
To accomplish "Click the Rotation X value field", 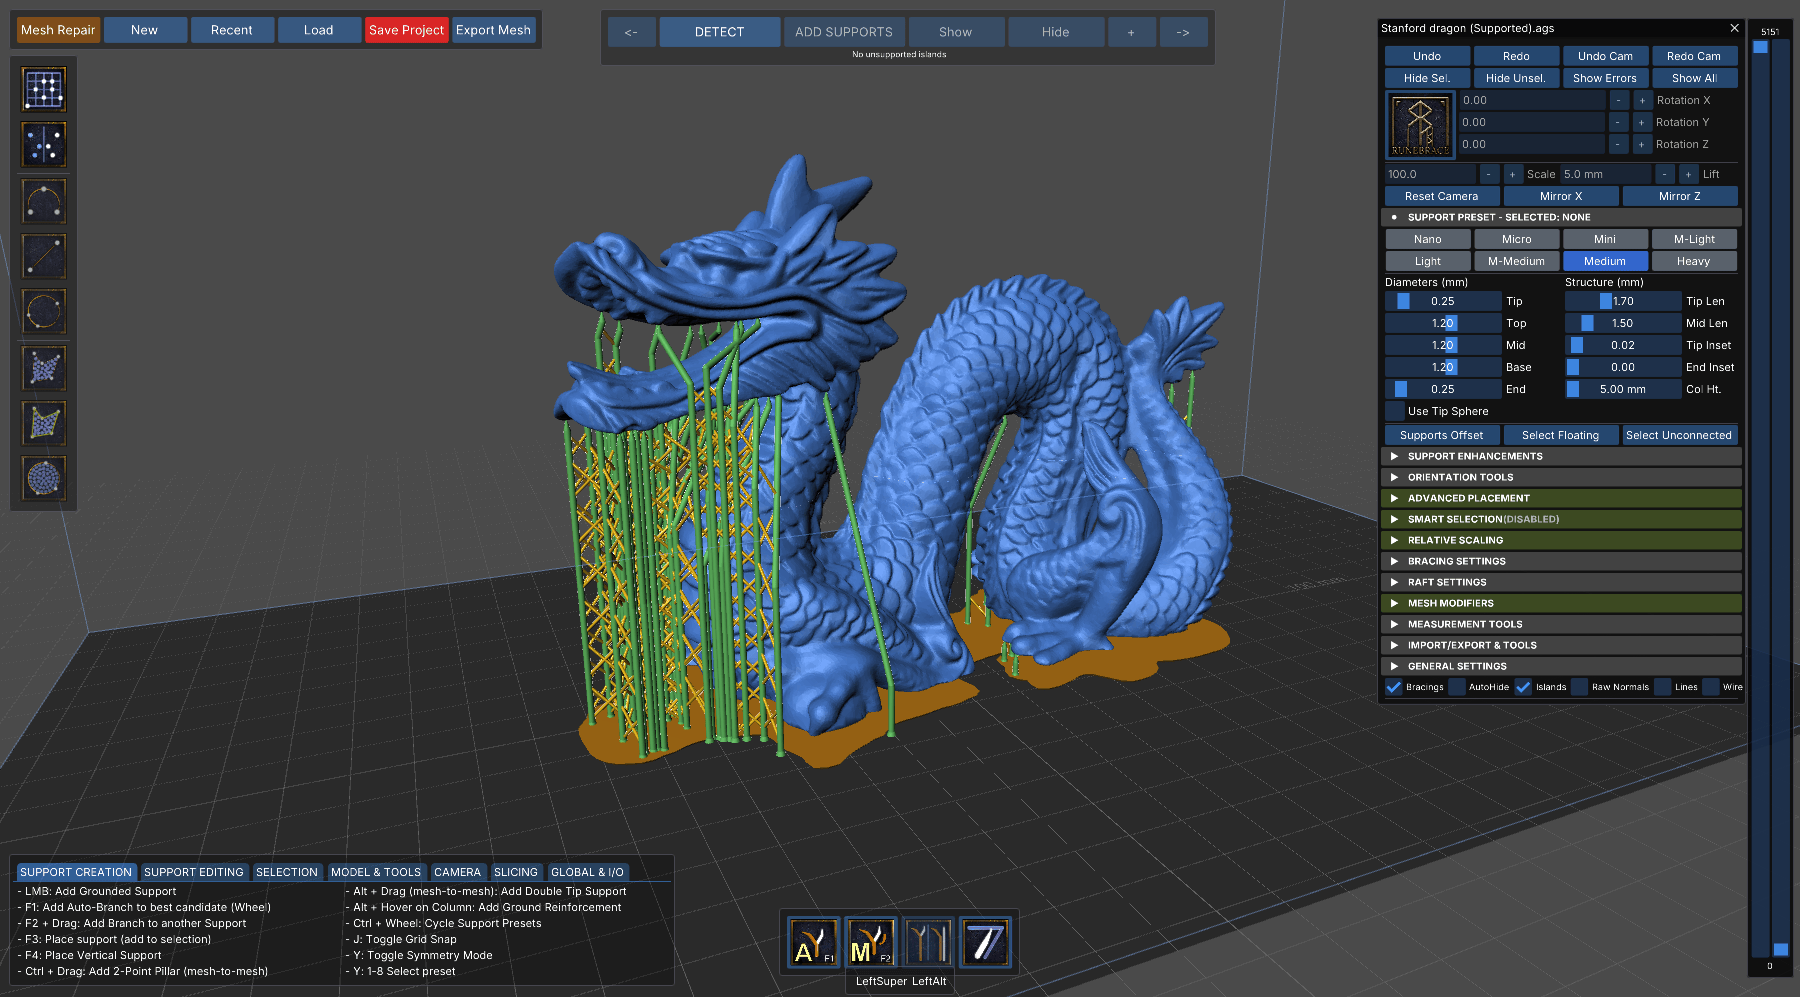I will [x=1531, y=100].
